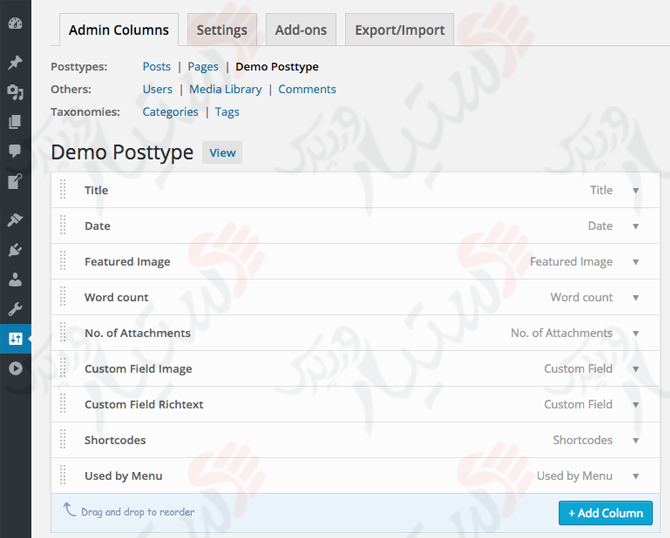Expand the Custom Field Image column arrow

pyautogui.click(x=636, y=369)
